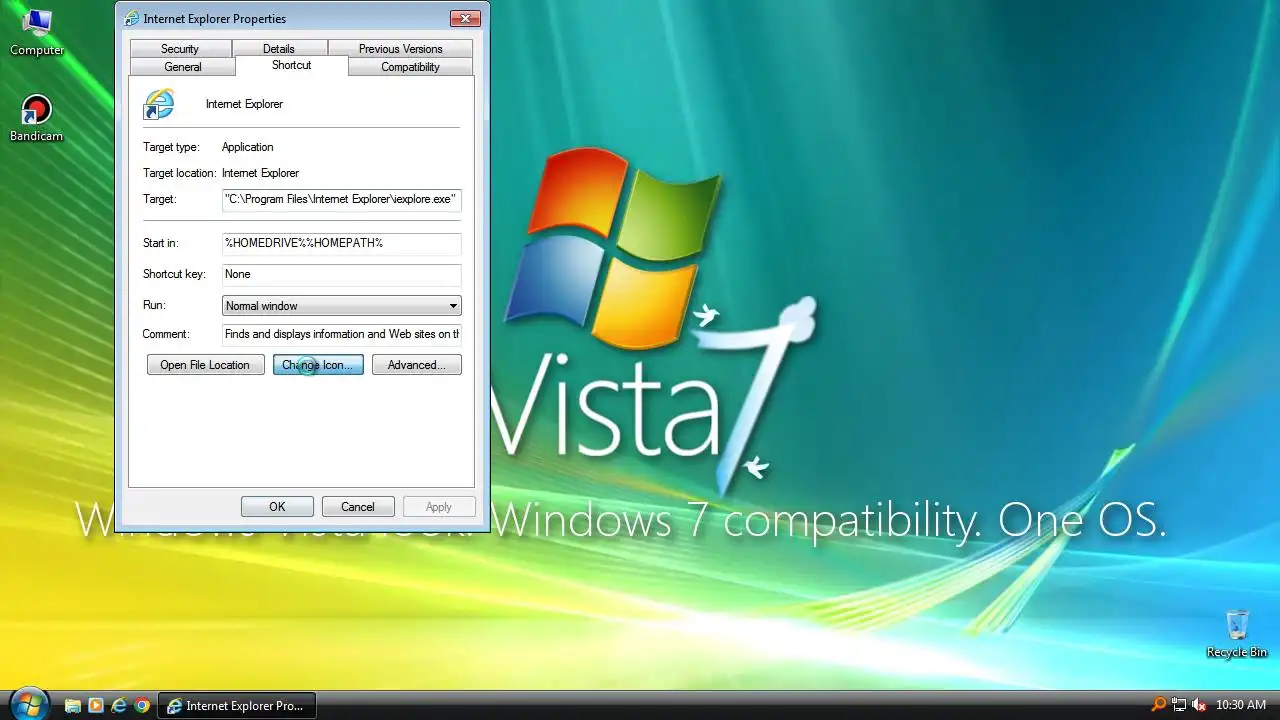Click the 'Target location:' label

(180, 173)
